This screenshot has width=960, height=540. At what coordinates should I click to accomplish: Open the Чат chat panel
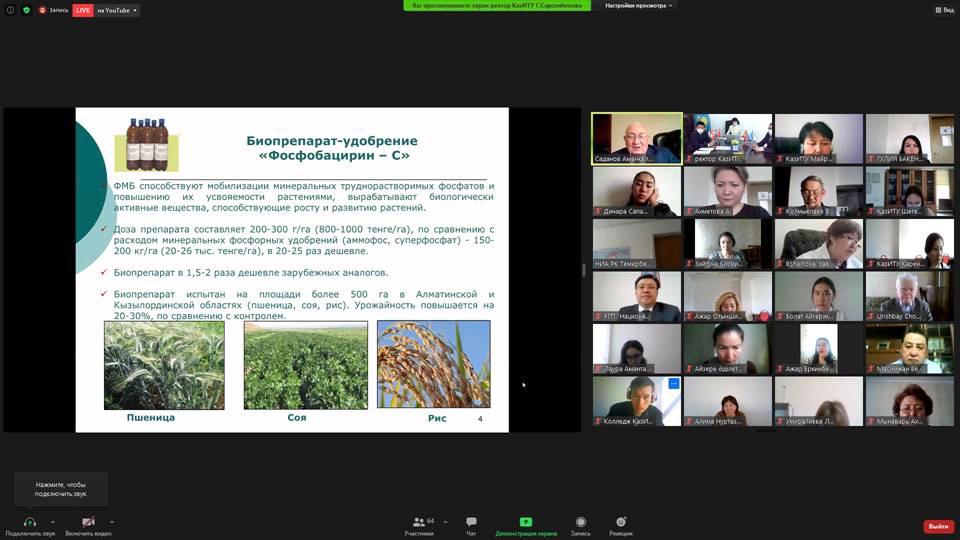click(x=471, y=523)
